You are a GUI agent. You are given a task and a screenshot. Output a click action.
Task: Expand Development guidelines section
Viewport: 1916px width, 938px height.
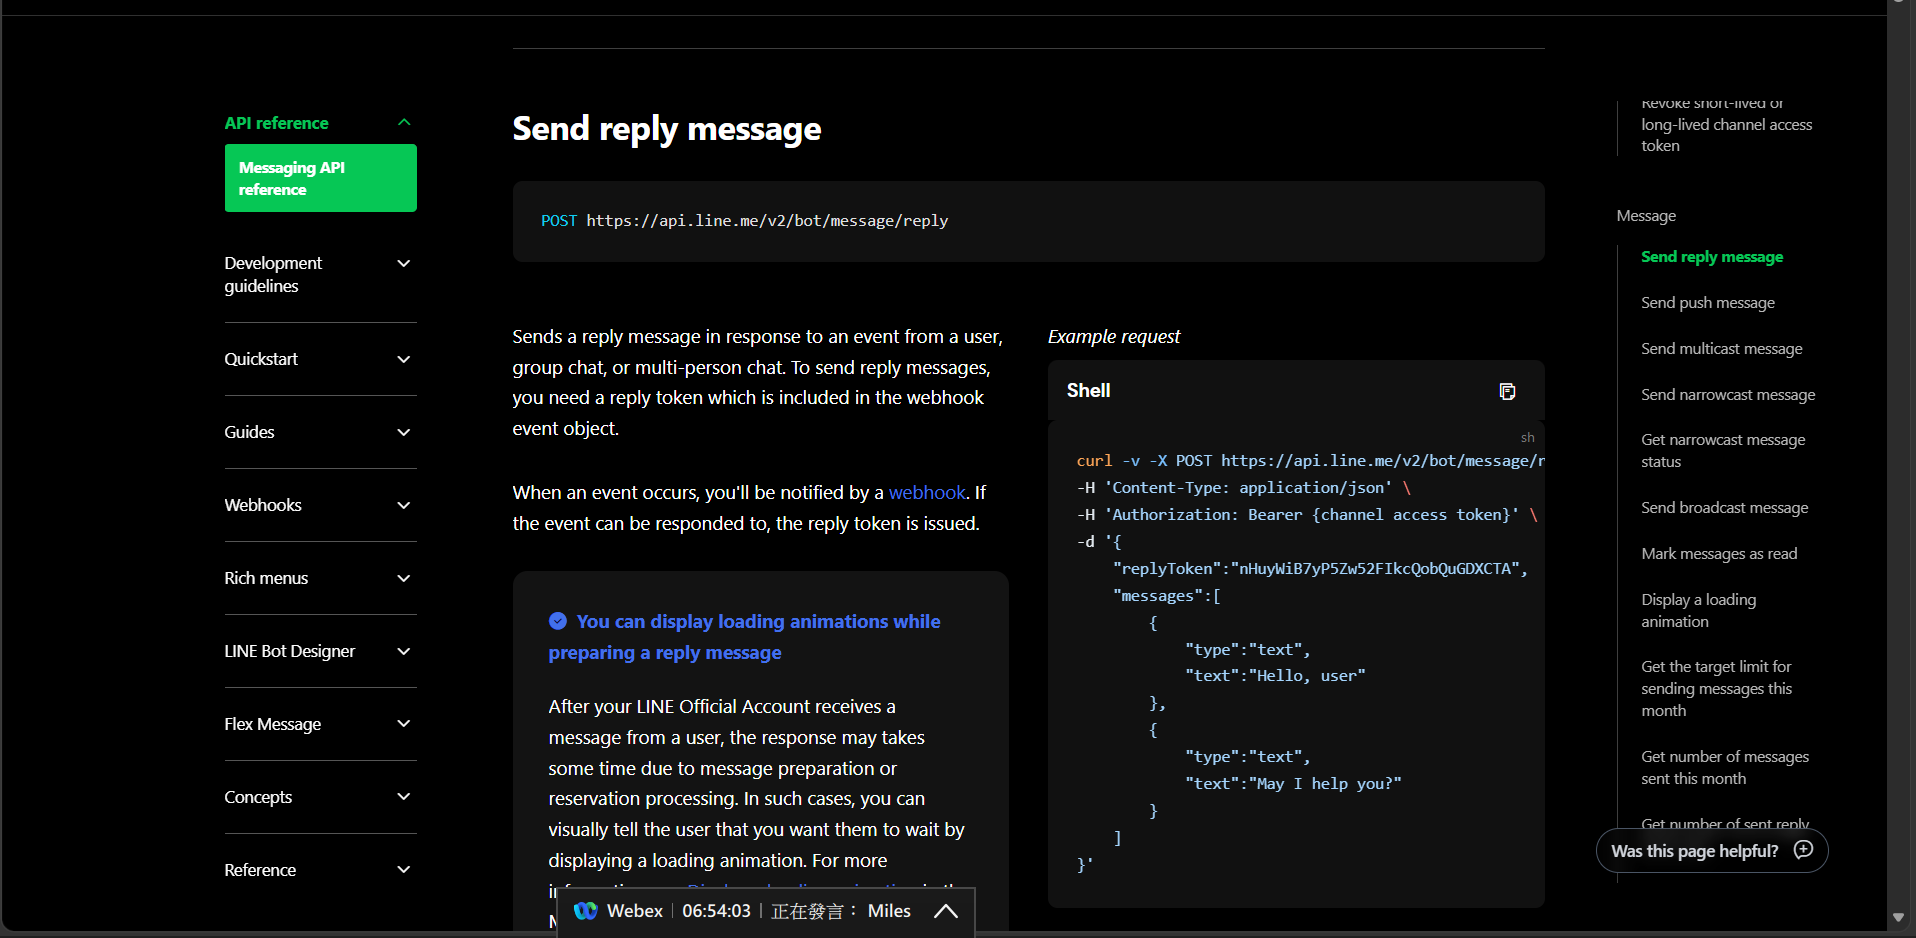(x=404, y=264)
